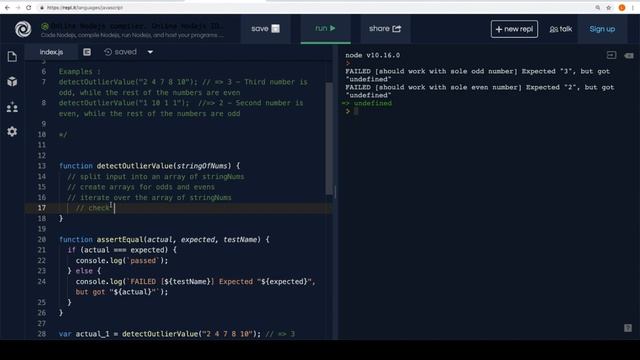Open the talk link

click(561, 29)
